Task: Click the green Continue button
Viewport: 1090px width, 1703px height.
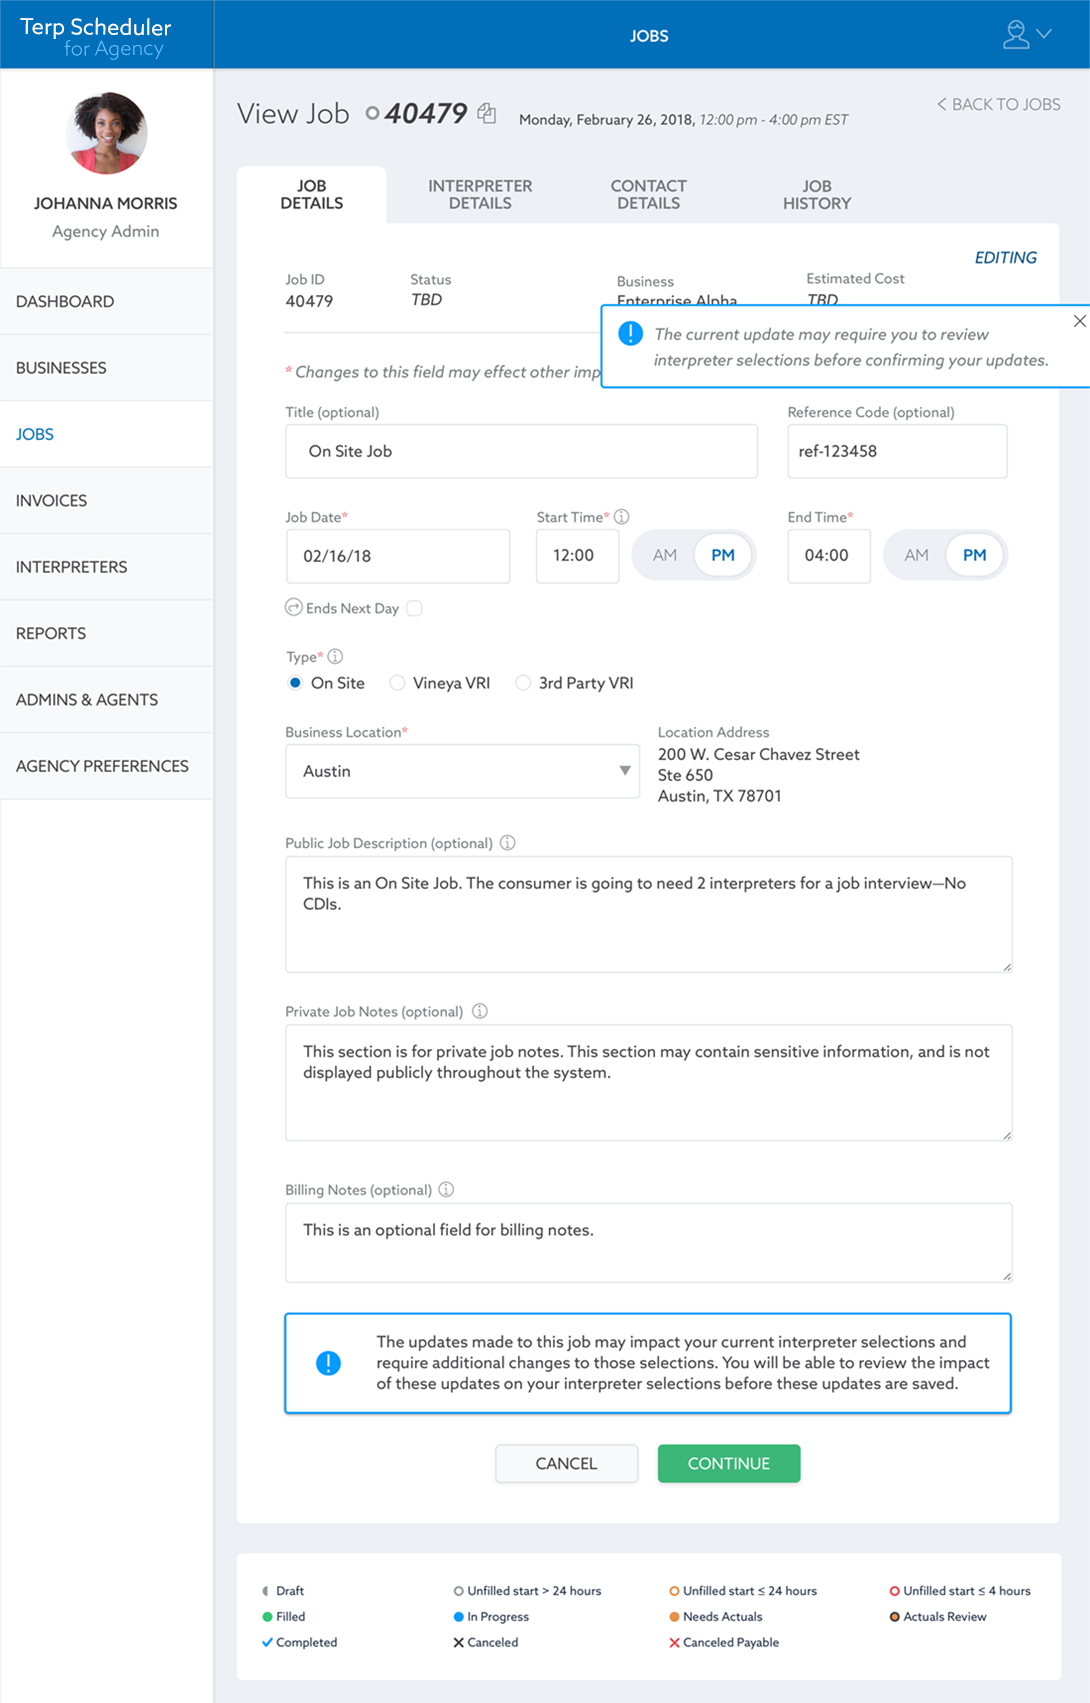Action: coord(728,1463)
